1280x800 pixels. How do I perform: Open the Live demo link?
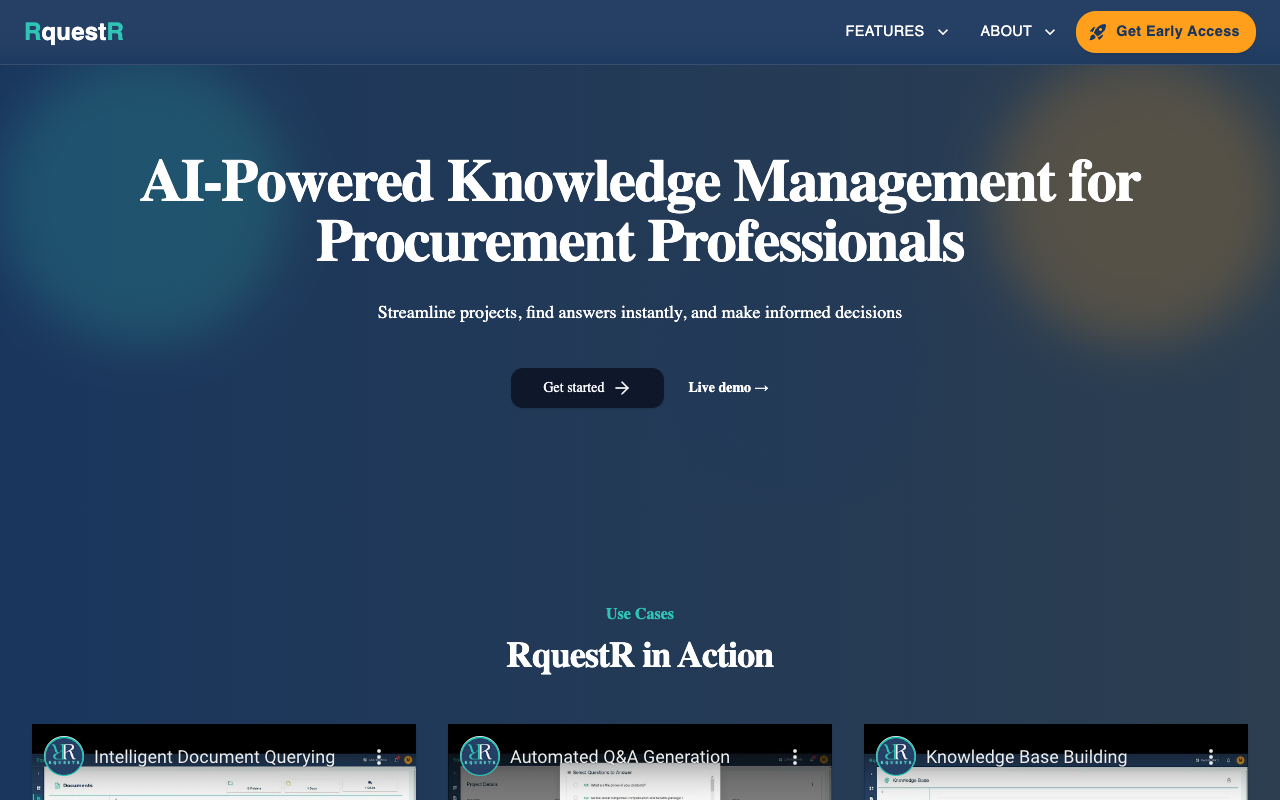click(729, 388)
